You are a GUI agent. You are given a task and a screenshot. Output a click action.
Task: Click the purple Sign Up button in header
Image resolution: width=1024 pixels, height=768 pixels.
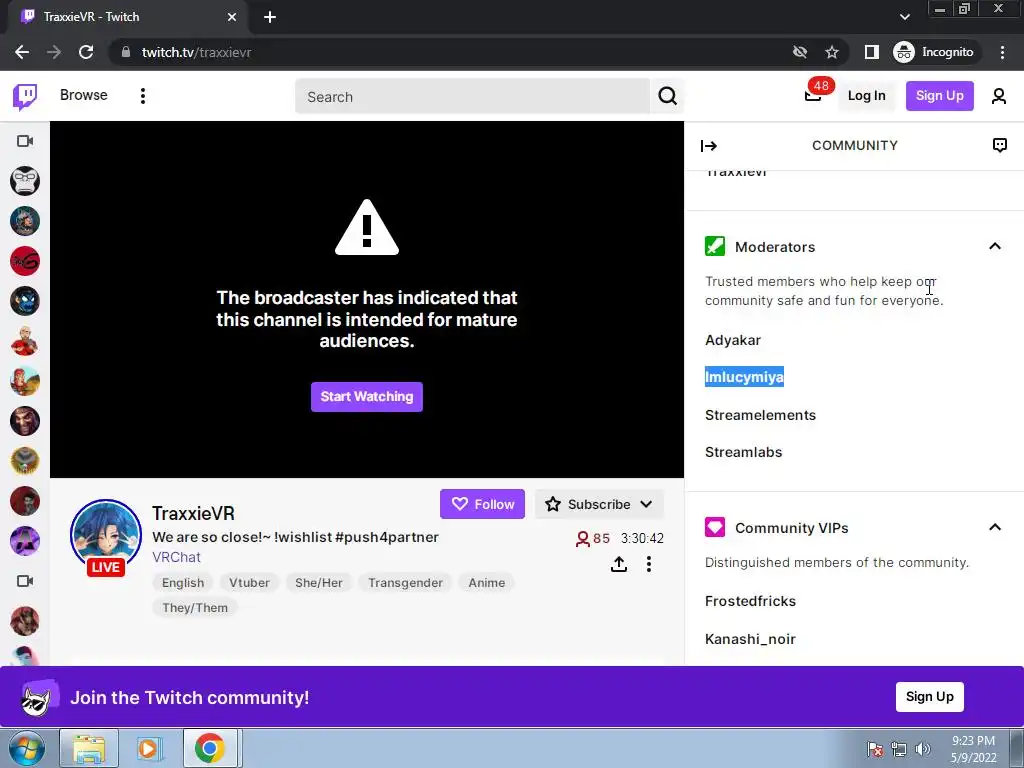939,96
